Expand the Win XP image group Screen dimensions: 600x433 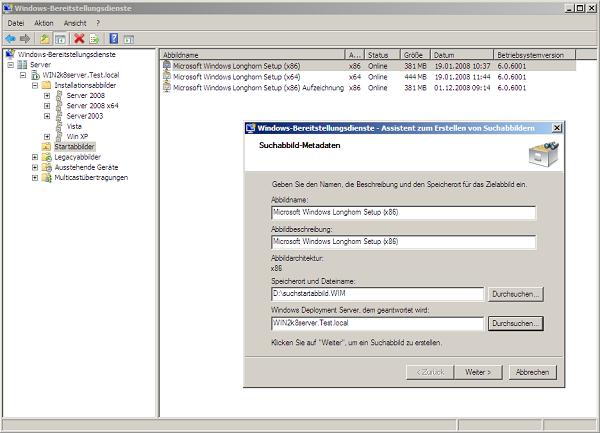(x=47, y=137)
